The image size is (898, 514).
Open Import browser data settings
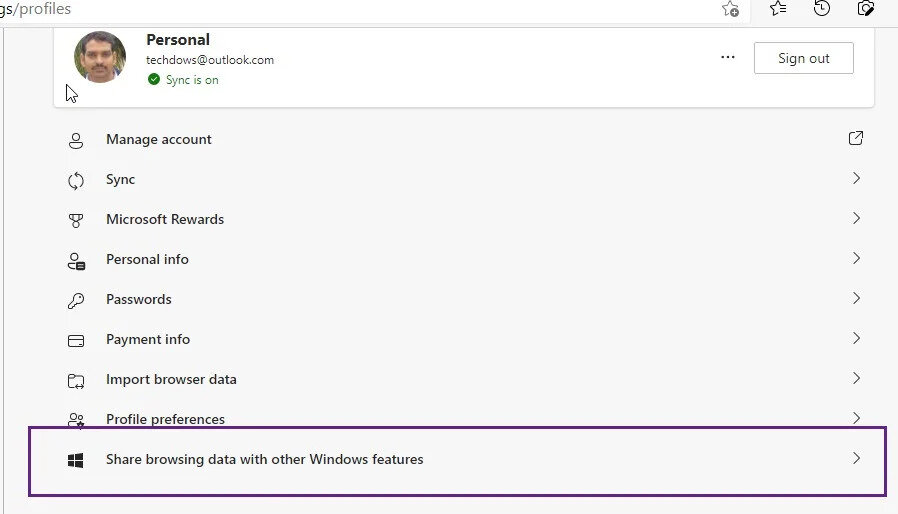[x=464, y=380]
